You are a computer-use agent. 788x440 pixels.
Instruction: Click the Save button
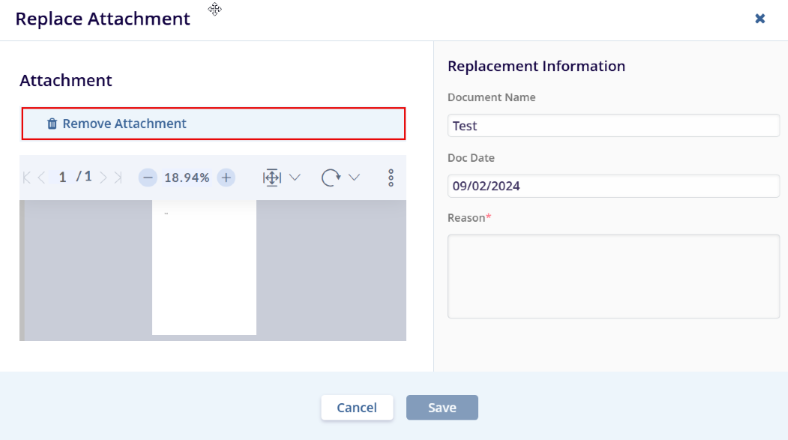click(442, 407)
